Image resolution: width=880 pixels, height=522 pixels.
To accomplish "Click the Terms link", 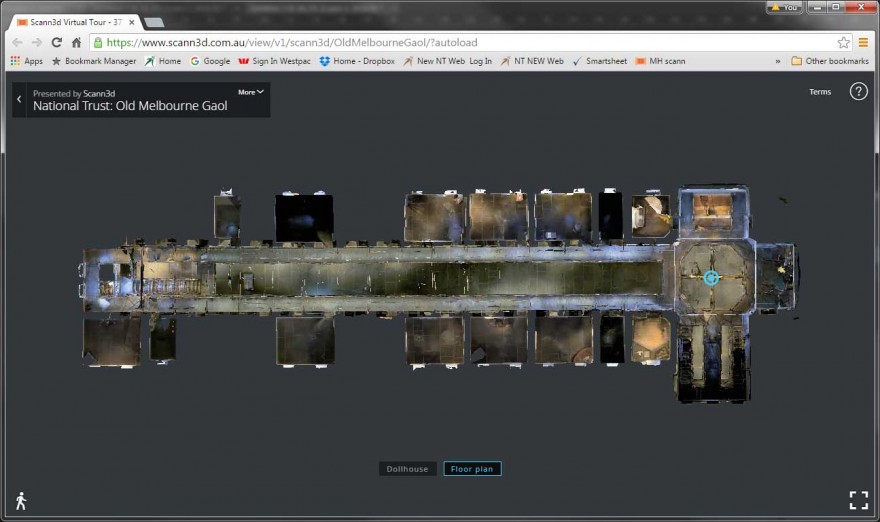I will click(820, 92).
